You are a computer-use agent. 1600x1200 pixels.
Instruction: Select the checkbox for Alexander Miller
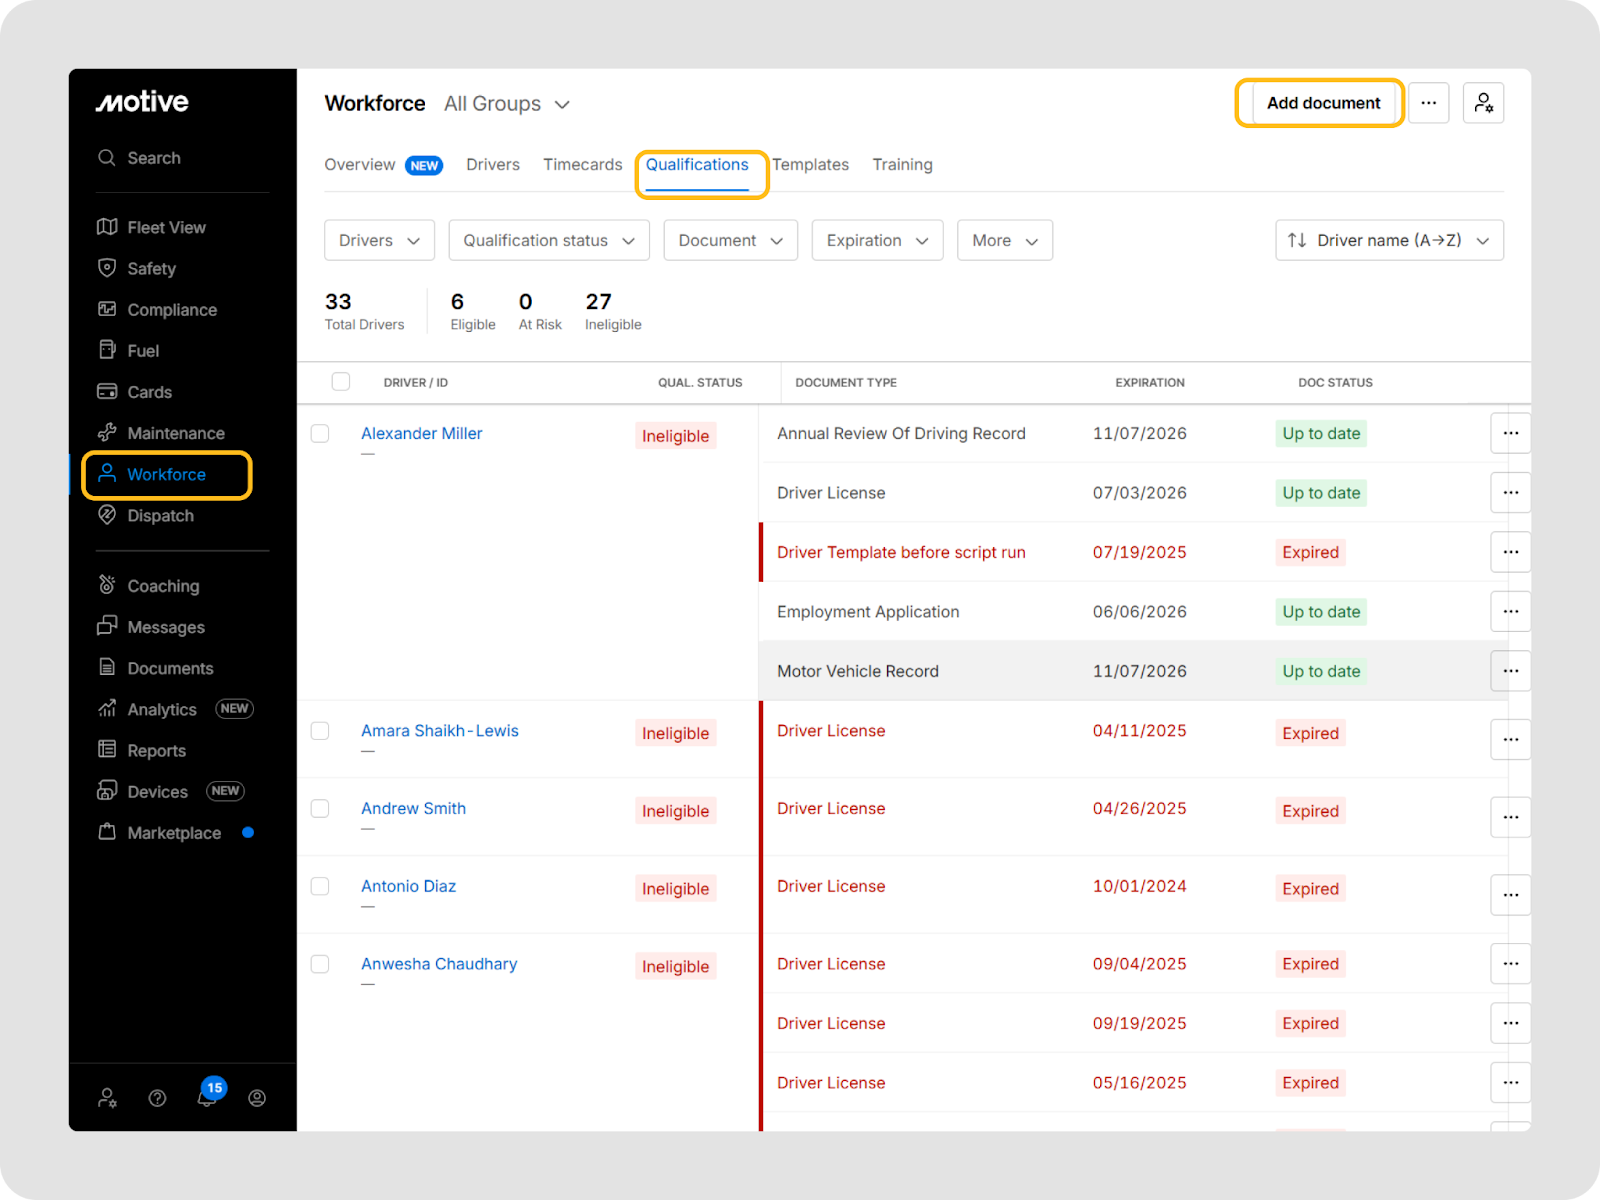coord(320,434)
